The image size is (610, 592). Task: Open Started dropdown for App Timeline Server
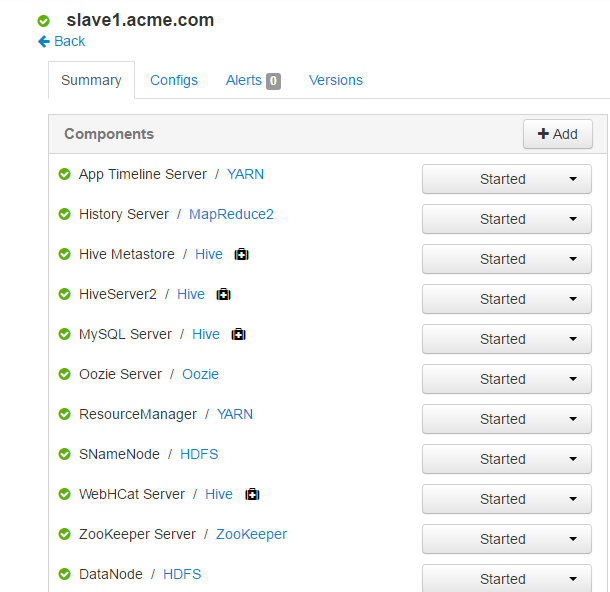(x=507, y=179)
